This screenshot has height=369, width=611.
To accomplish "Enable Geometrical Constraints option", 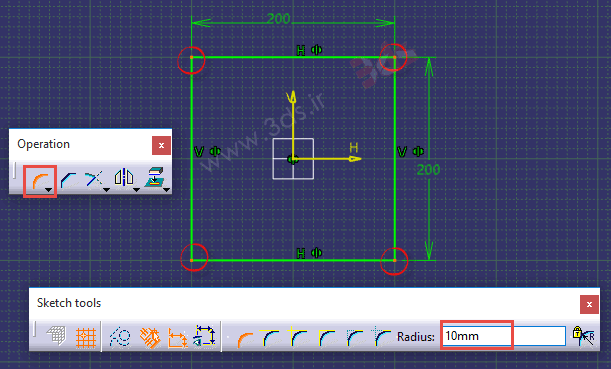I will (150, 337).
